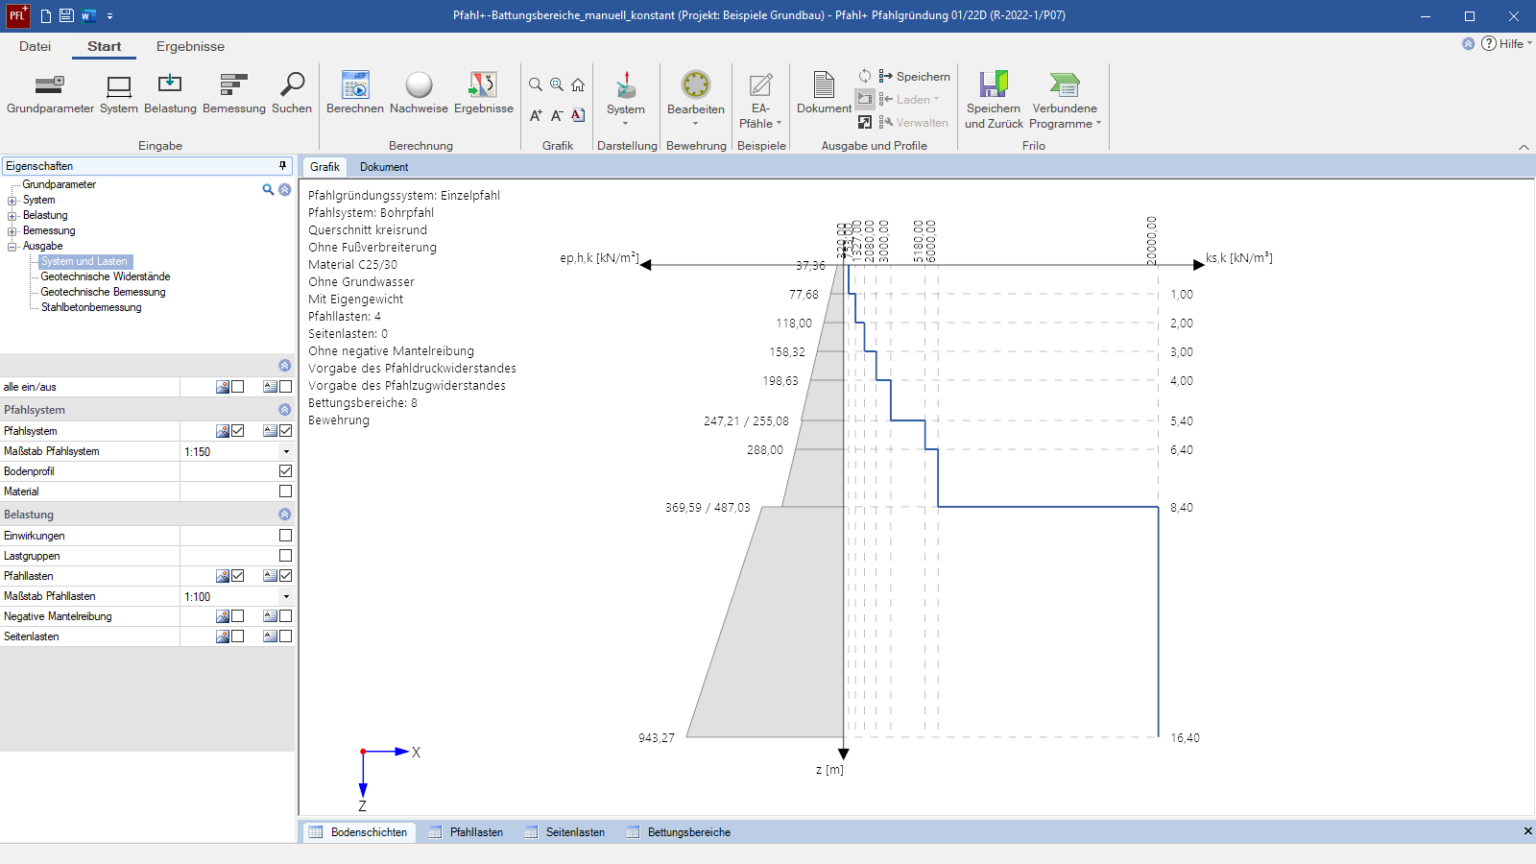
Task: Expand the Belastung tree node
Action: coord(12,216)
